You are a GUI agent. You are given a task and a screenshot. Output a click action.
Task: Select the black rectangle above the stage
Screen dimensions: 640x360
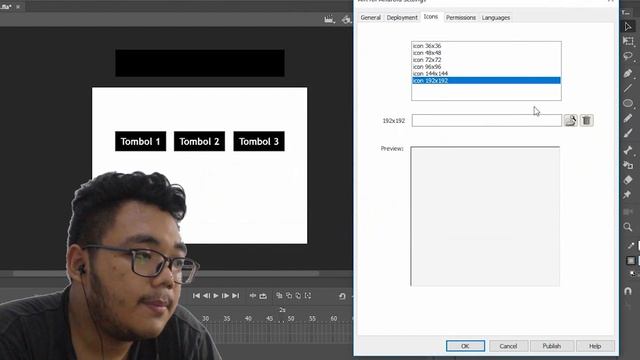pyautogui.click(x=200, y=63)
